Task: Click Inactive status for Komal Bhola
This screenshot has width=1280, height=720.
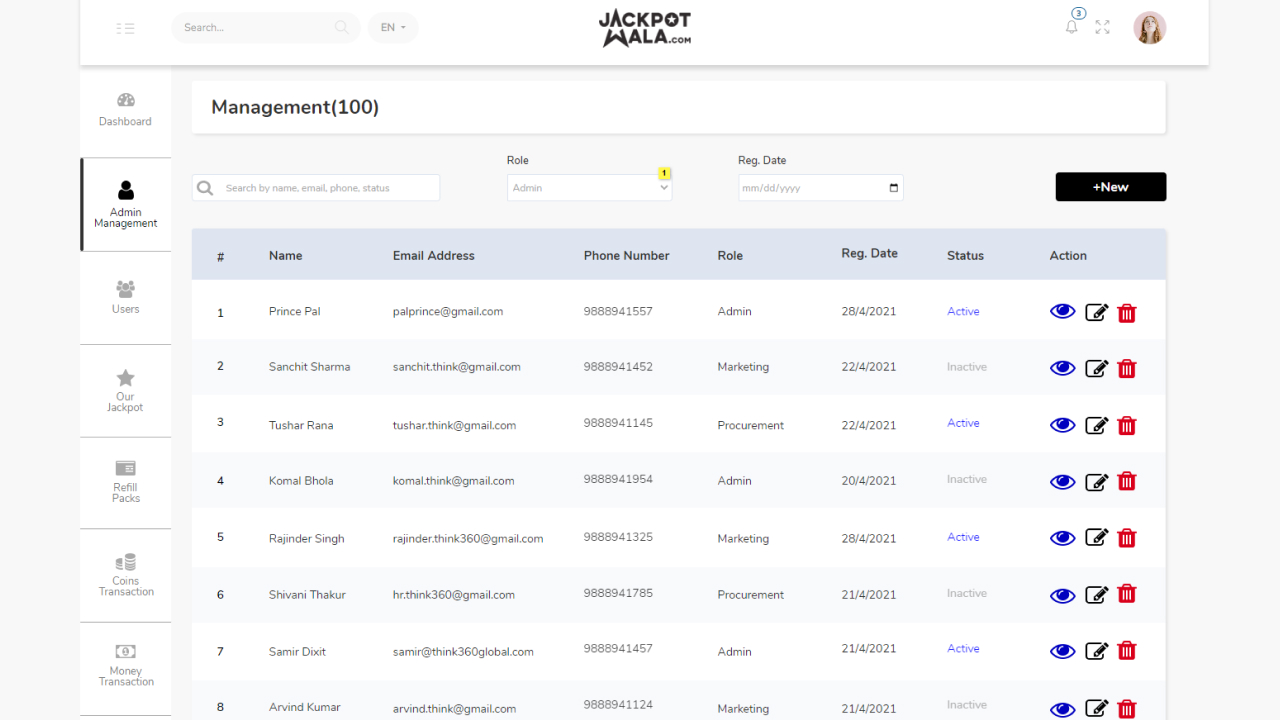Action: pyautogui.click(x=967, y=479)
